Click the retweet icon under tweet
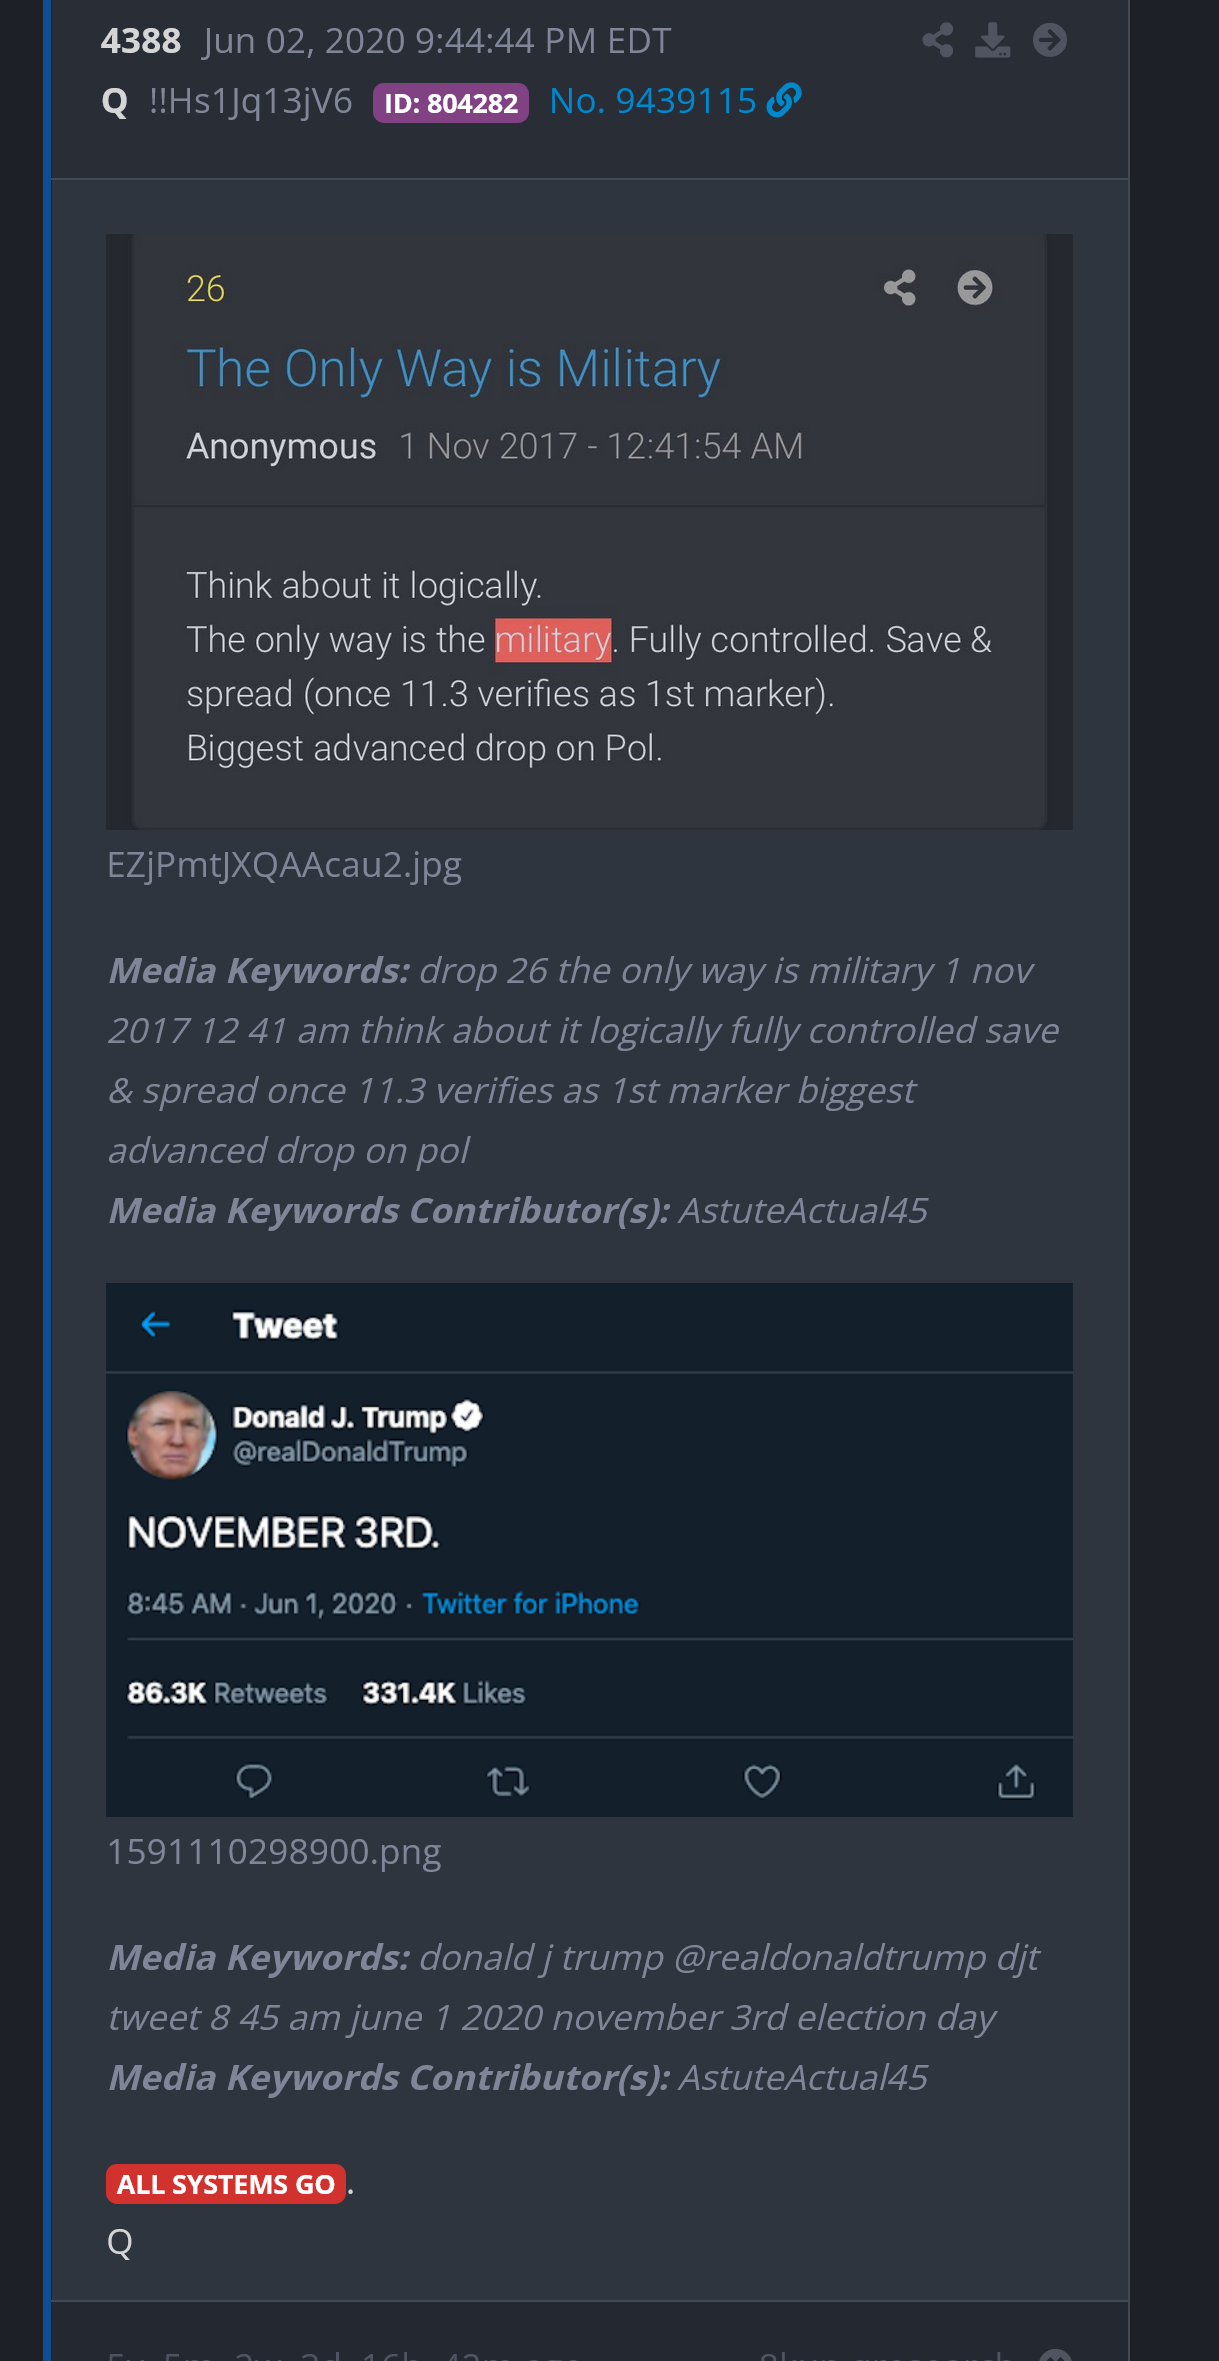This screenshot has height=2361, width=1219. coord(508,1781)
